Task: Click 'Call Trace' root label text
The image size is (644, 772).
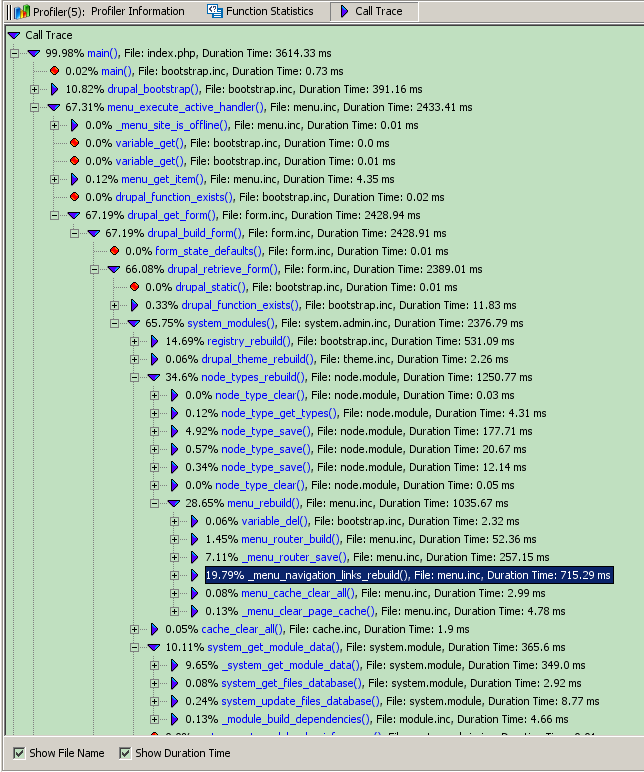Action: click(49, 35)
